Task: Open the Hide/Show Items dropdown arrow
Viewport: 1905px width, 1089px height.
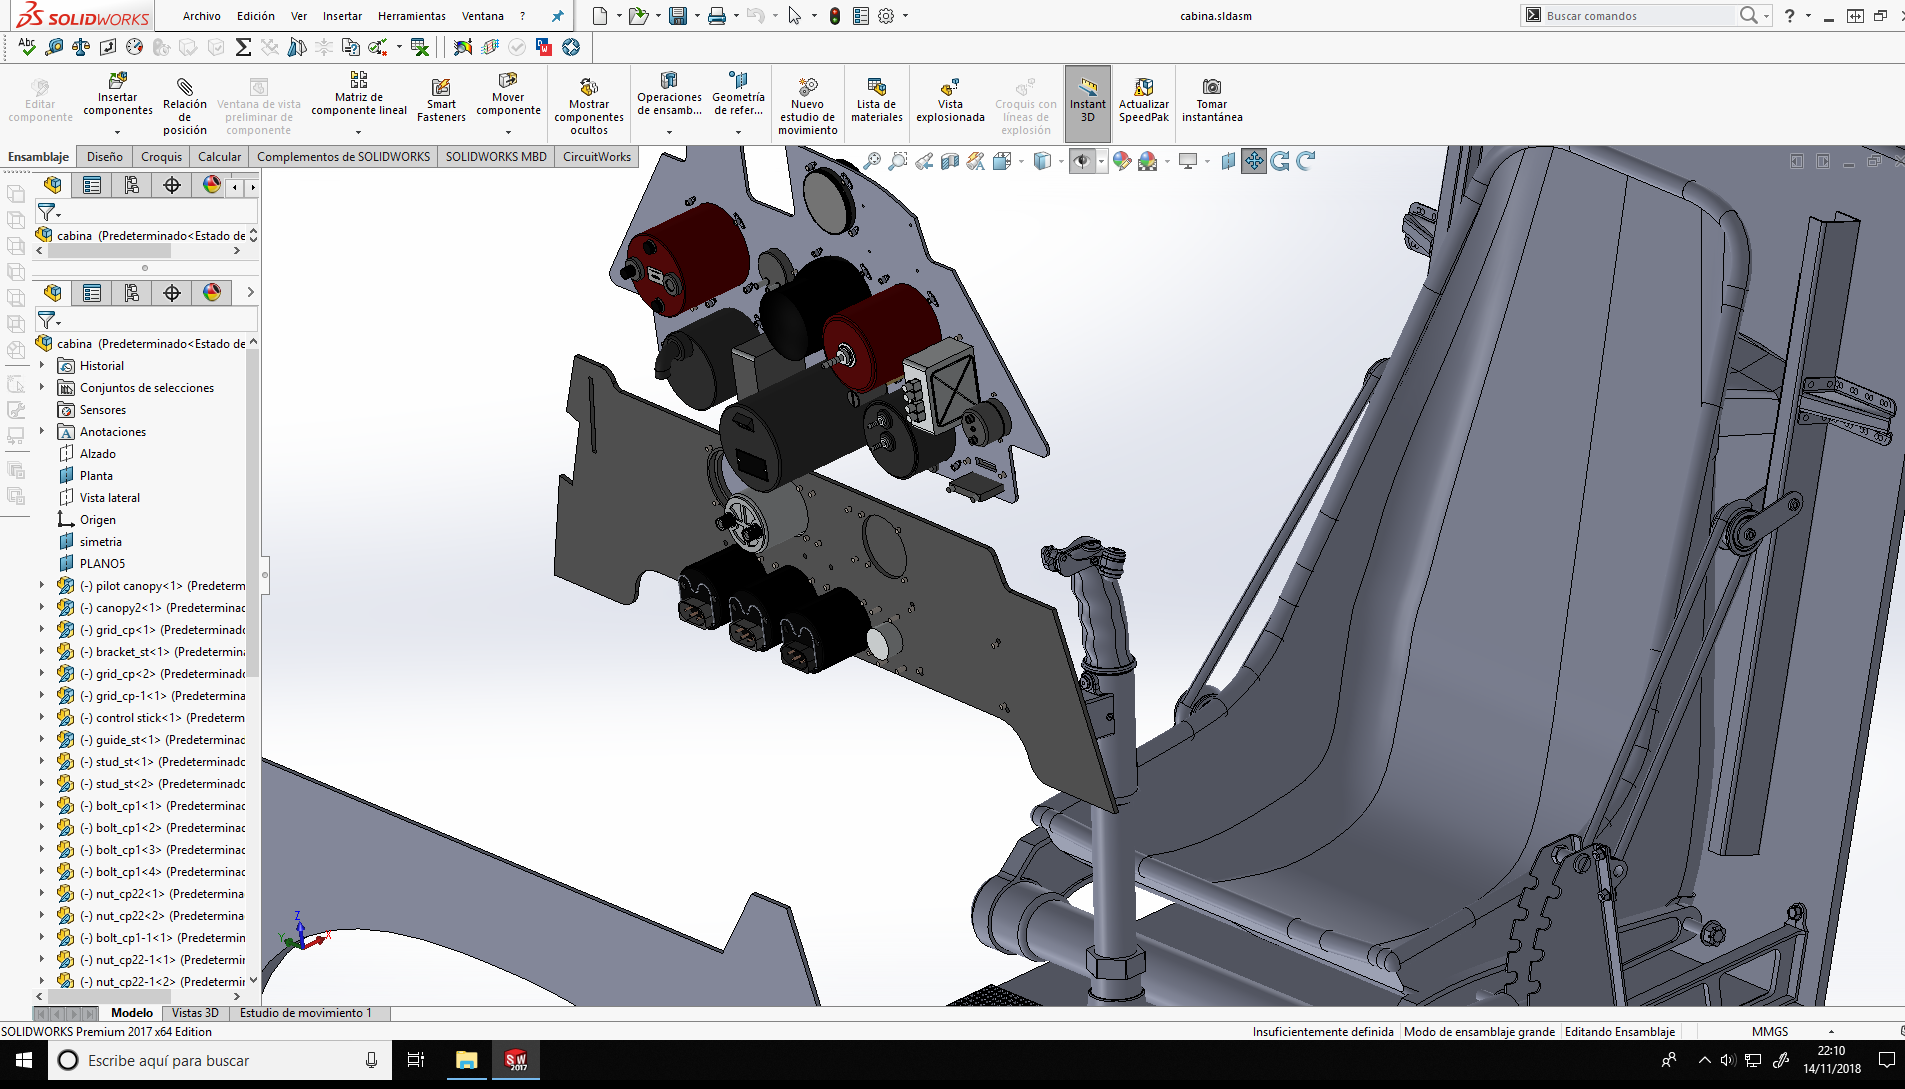Action: (x=1101, y=162)
